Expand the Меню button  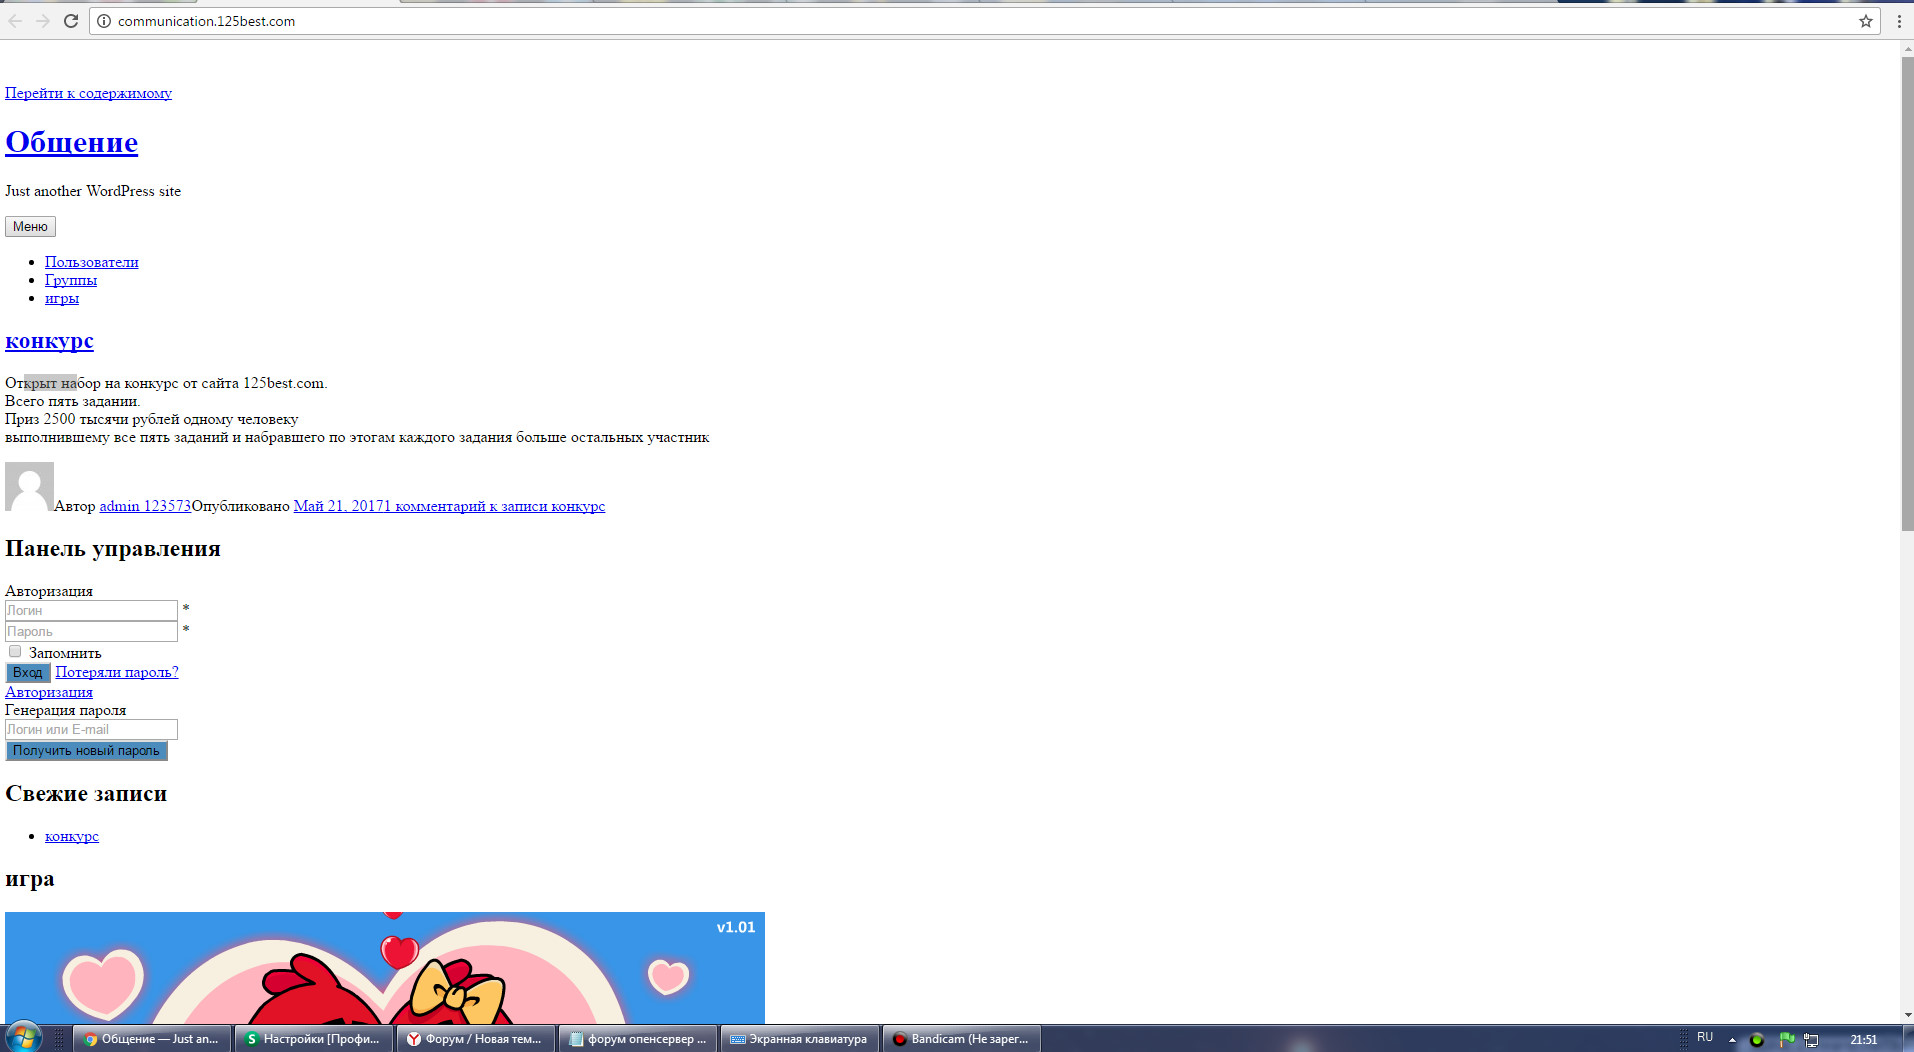point(30,227)
